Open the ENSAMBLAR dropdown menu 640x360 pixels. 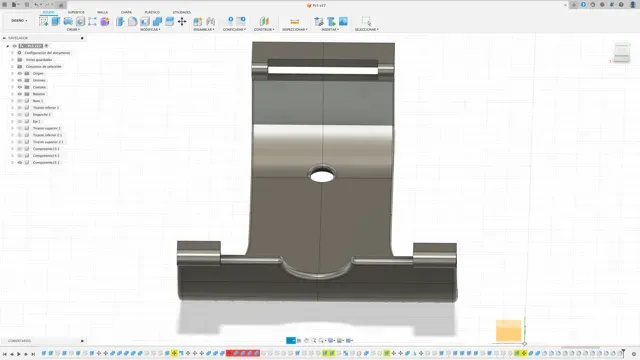pos(204,30)
